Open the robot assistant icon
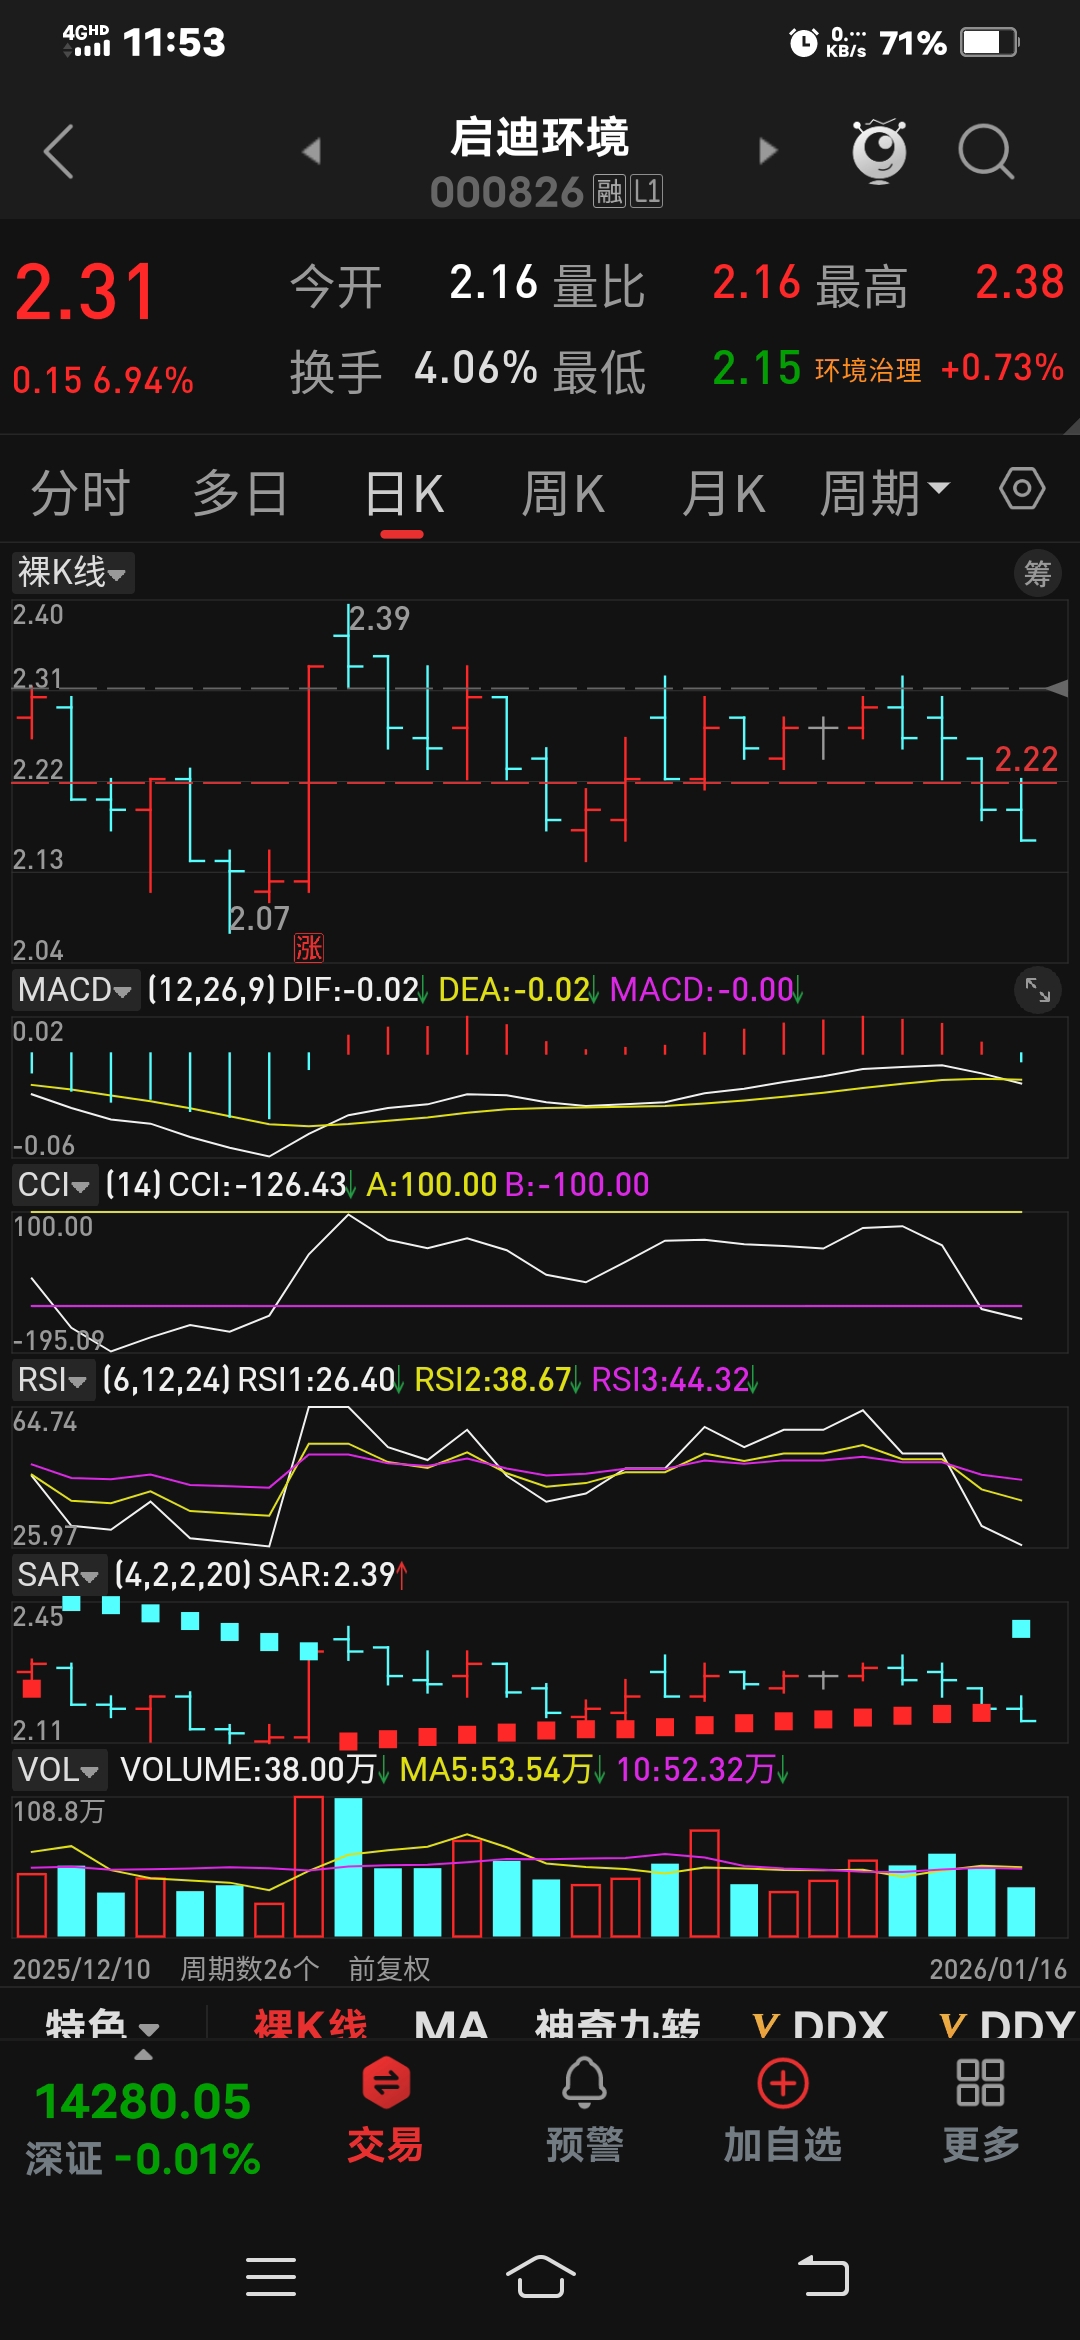This screenshot has width=1080, height=2340. click(x=879, y=151)
